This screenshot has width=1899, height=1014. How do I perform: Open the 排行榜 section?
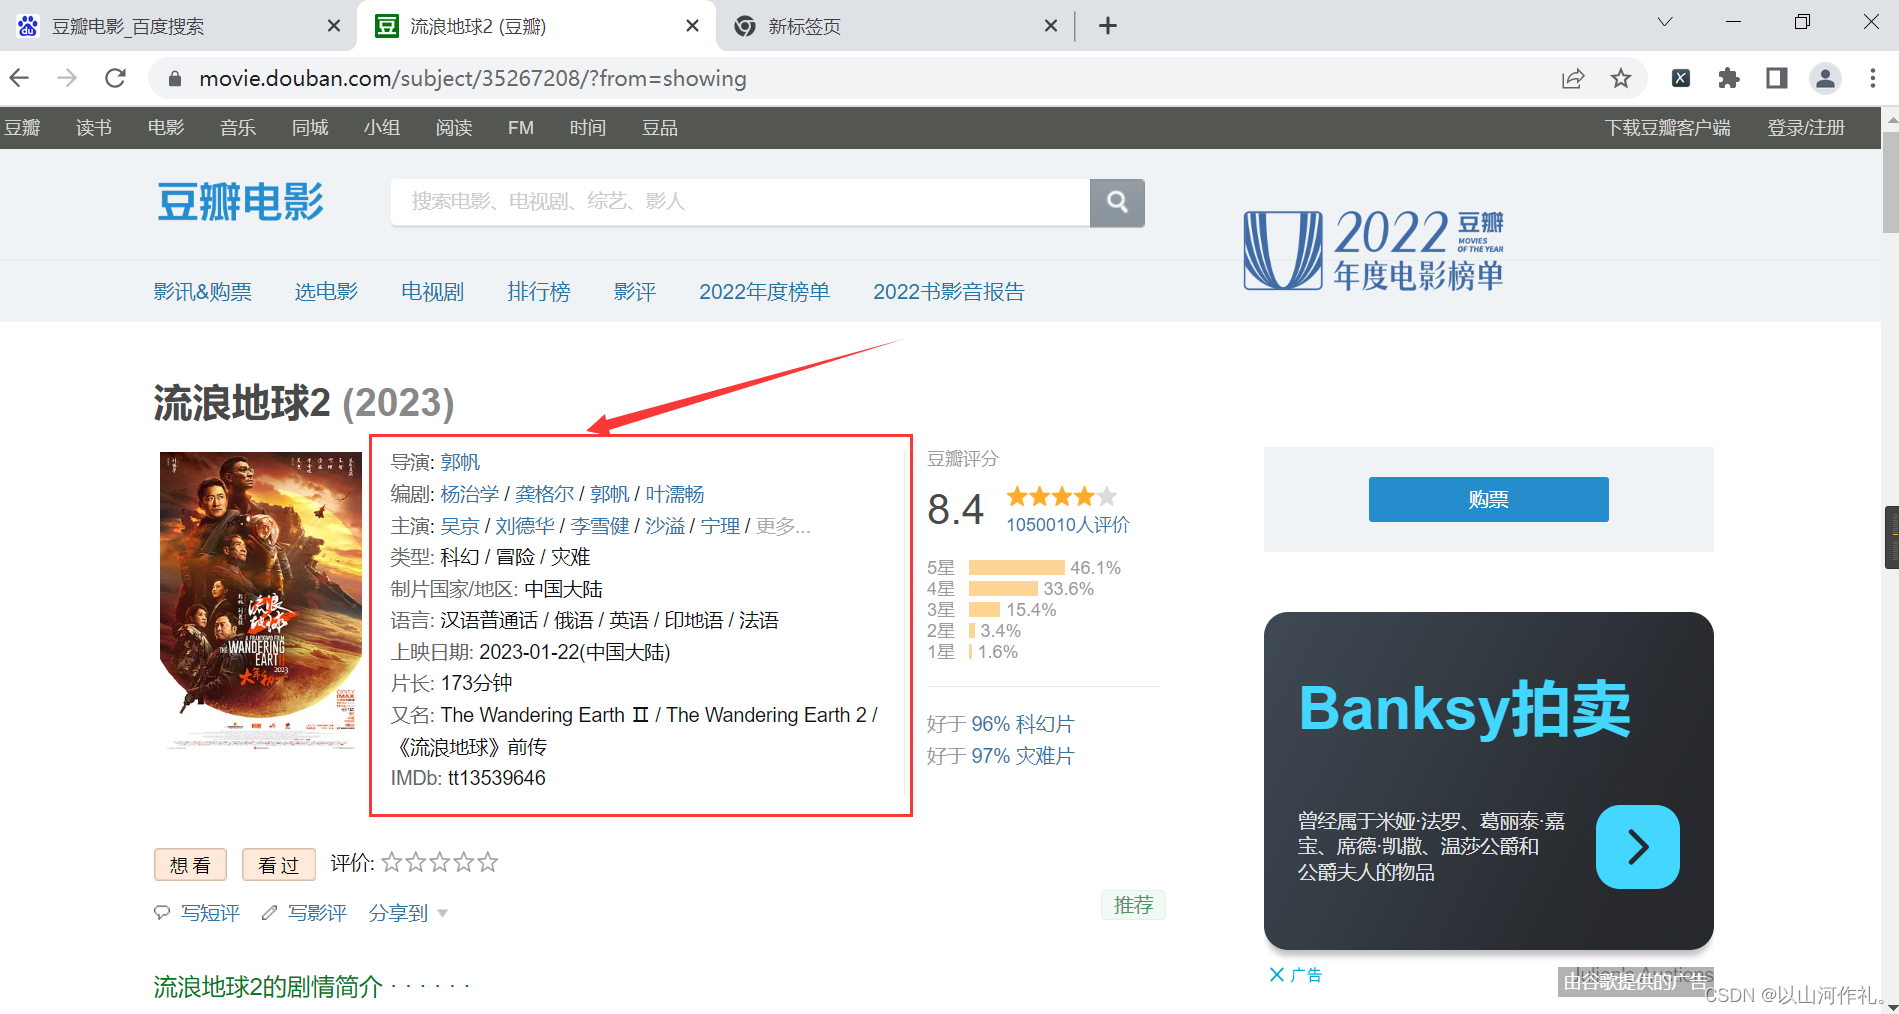(539, 292)
